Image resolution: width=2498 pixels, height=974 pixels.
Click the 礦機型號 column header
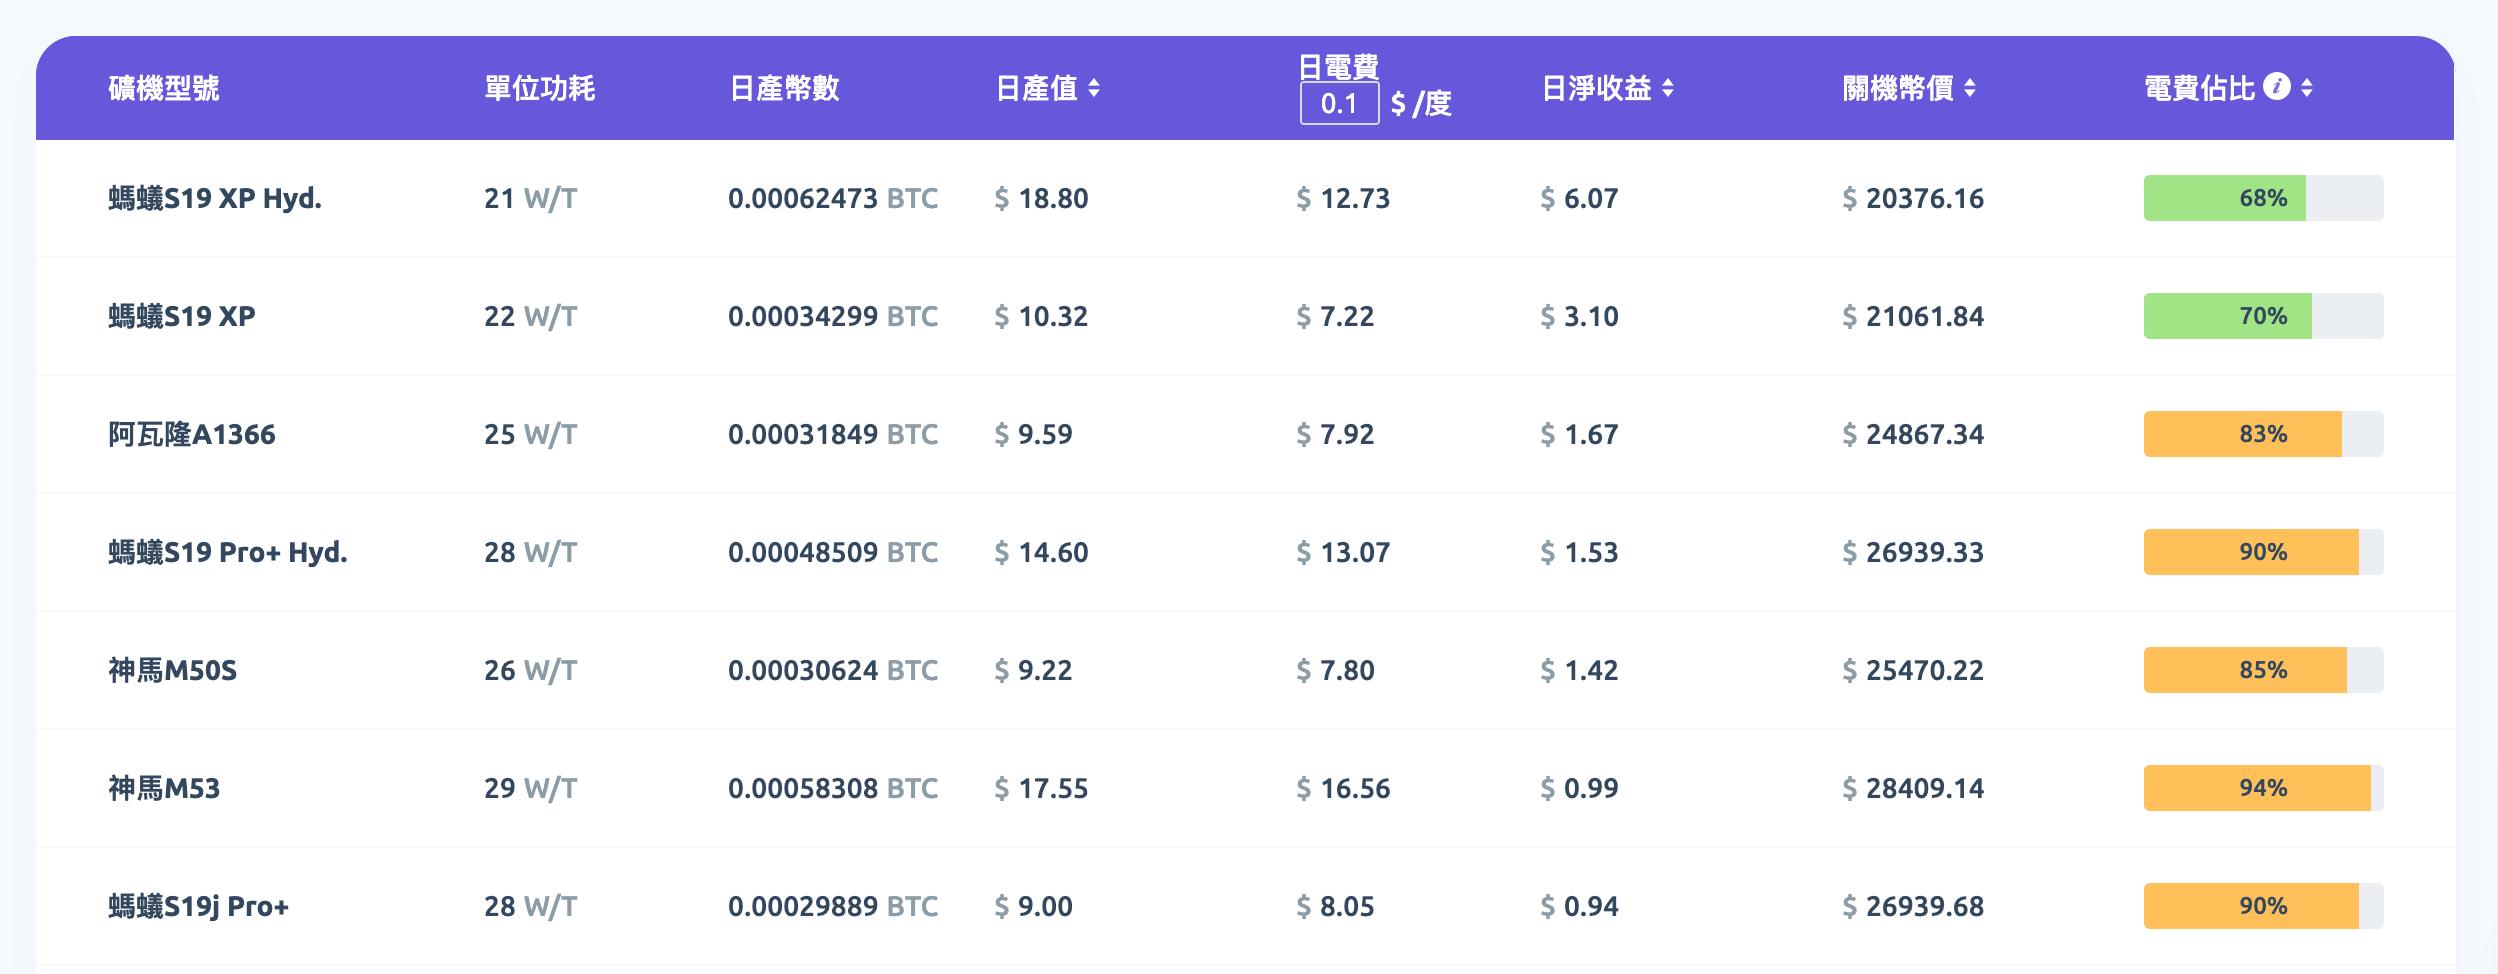click(164, 88)
